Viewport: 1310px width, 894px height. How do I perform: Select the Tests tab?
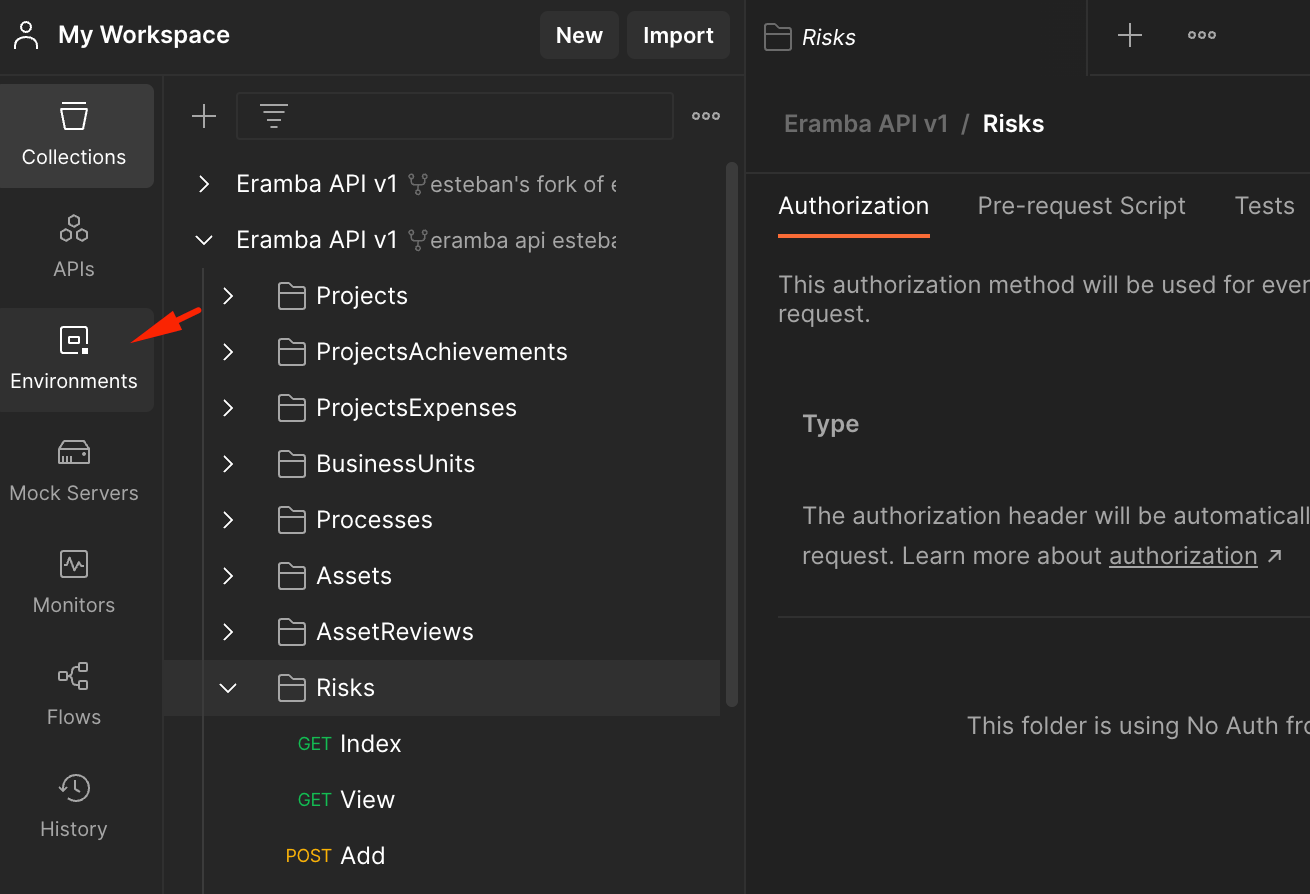pos(1264,206)
